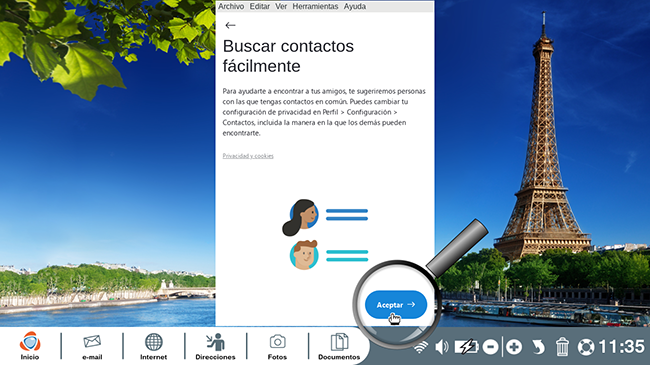Click the Wi-Fi status icon
The width and height of the screenshot is (650, 365).
(421, 347)
